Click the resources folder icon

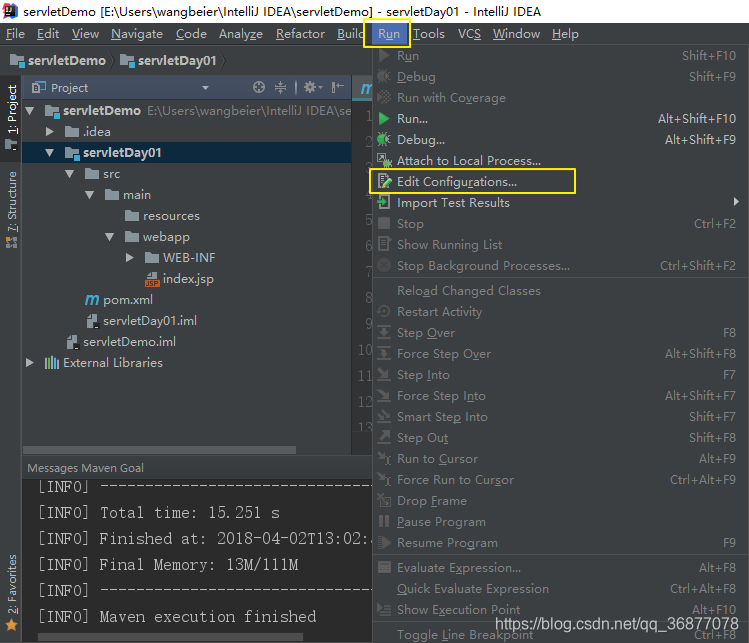click(x=132, y=216)
